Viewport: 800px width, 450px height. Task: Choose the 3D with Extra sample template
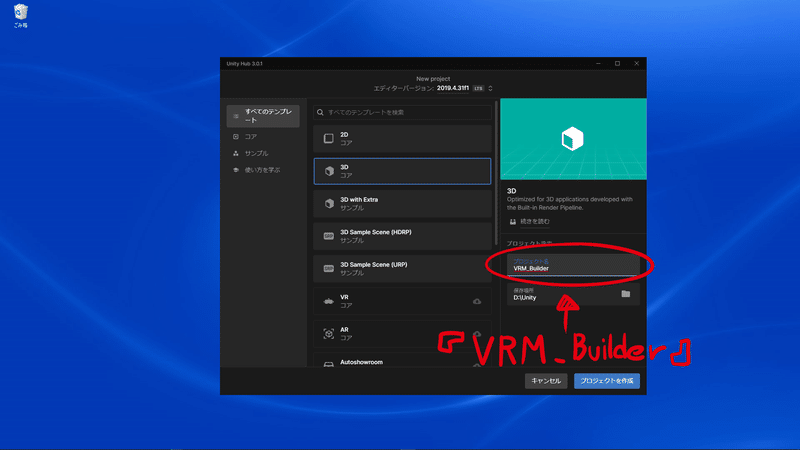[402, 204]
